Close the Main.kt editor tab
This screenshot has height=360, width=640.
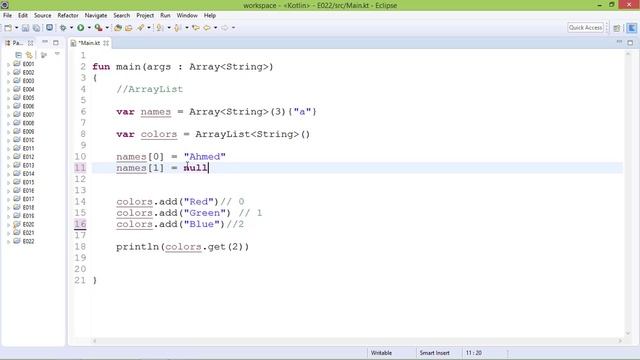click(106, 43)
